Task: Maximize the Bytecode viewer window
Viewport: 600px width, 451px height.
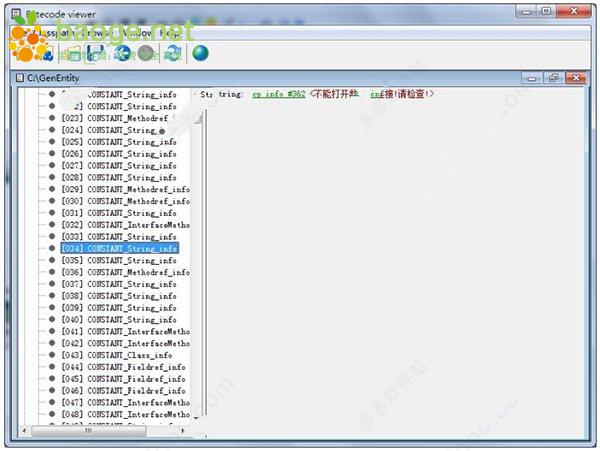Action: (546, 11)
